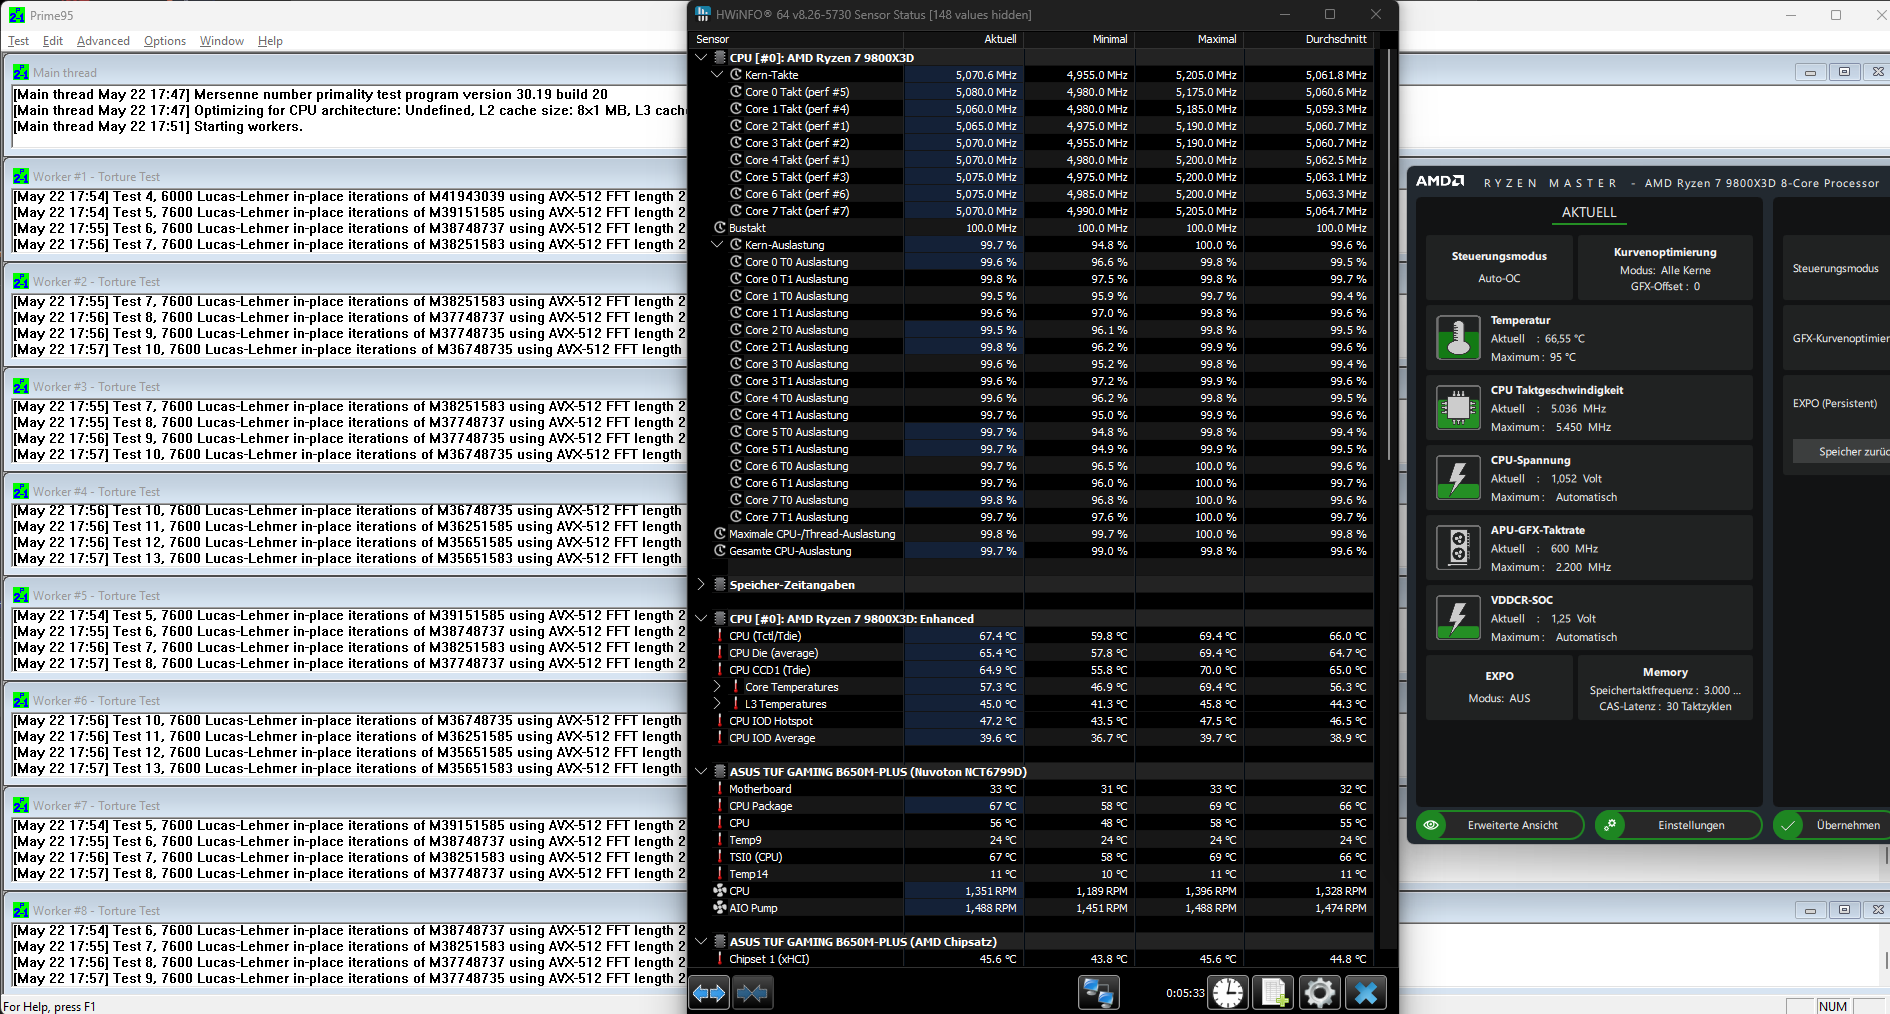Click the blue X icon in HWiNFO toolbar
This screenshot has height=1014, width=1890.
(x=1366, y=993)
